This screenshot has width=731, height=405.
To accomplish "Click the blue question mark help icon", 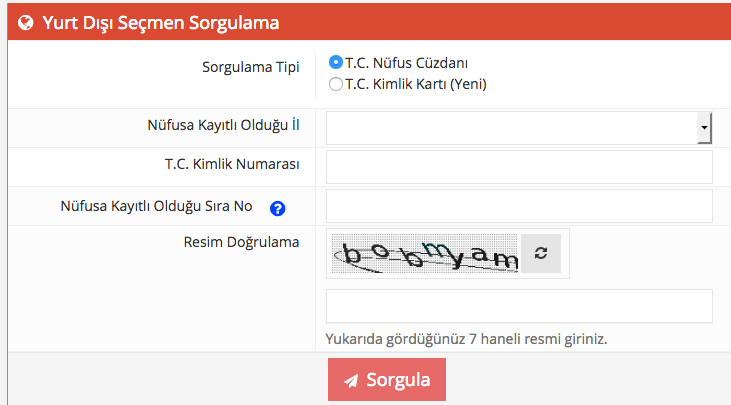I will pyautogui.click(x=278, y=208).
